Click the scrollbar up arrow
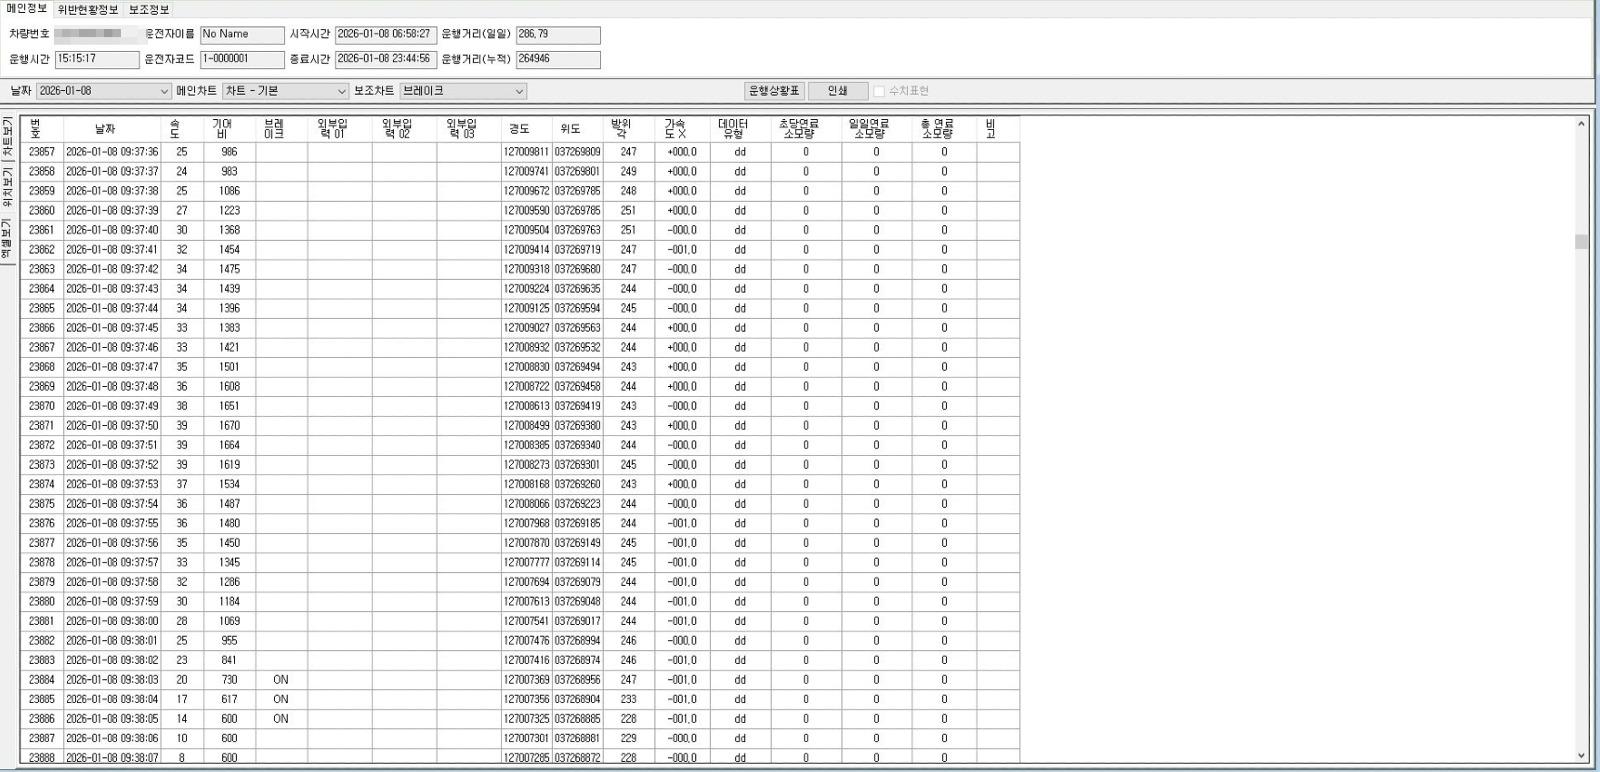This screenshot has height=772, width=1600. click(x=1581, y=125)
